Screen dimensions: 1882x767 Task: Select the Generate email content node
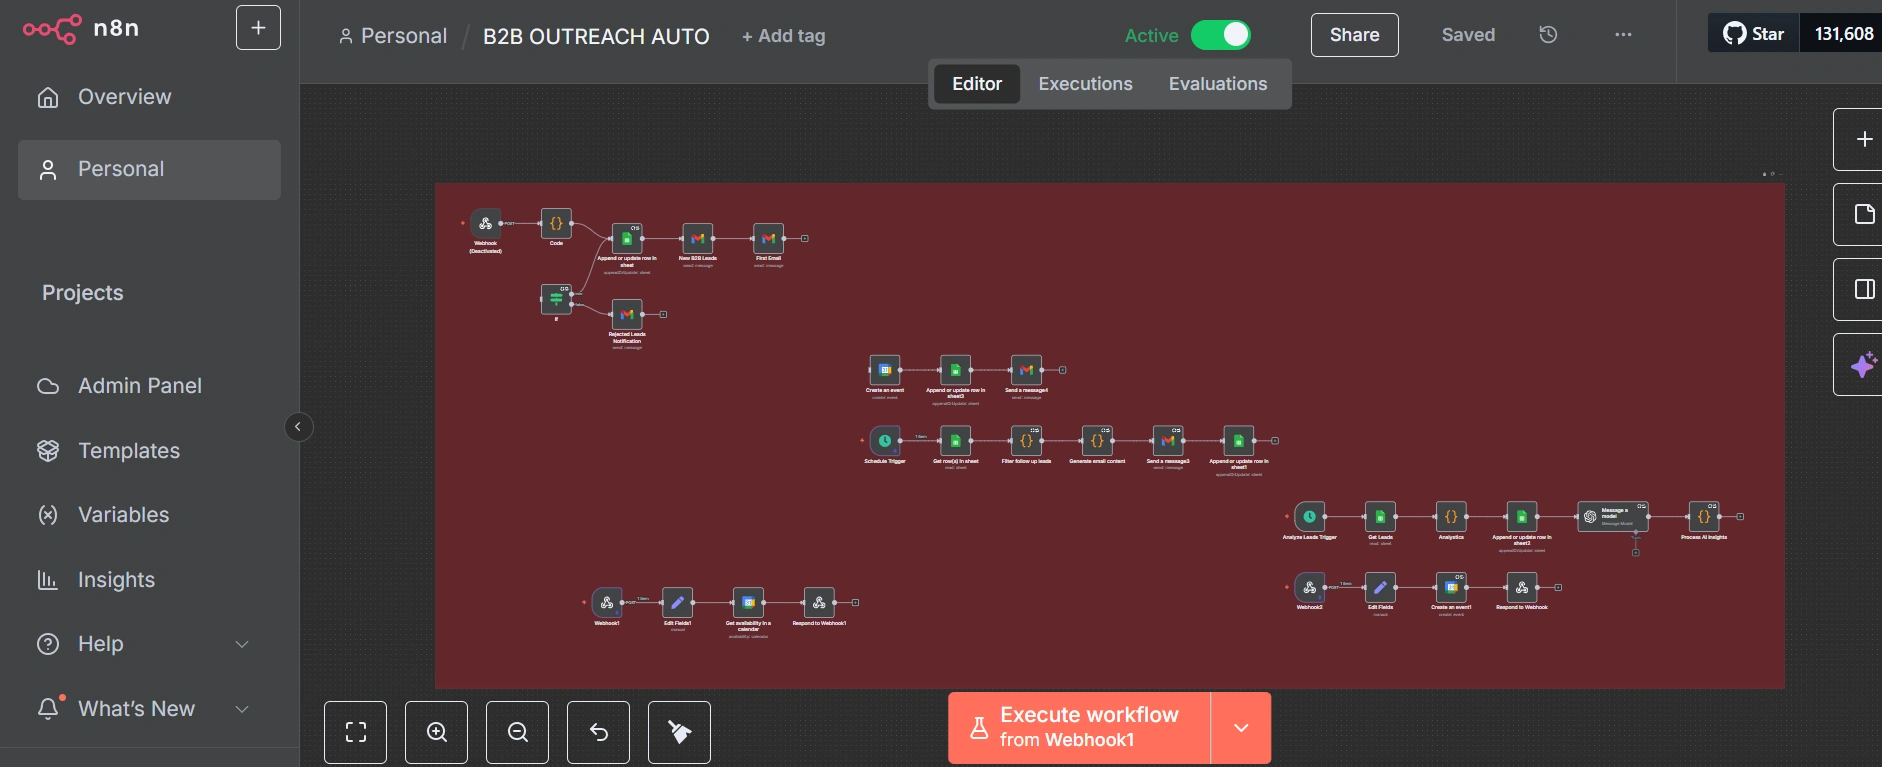1097,440
